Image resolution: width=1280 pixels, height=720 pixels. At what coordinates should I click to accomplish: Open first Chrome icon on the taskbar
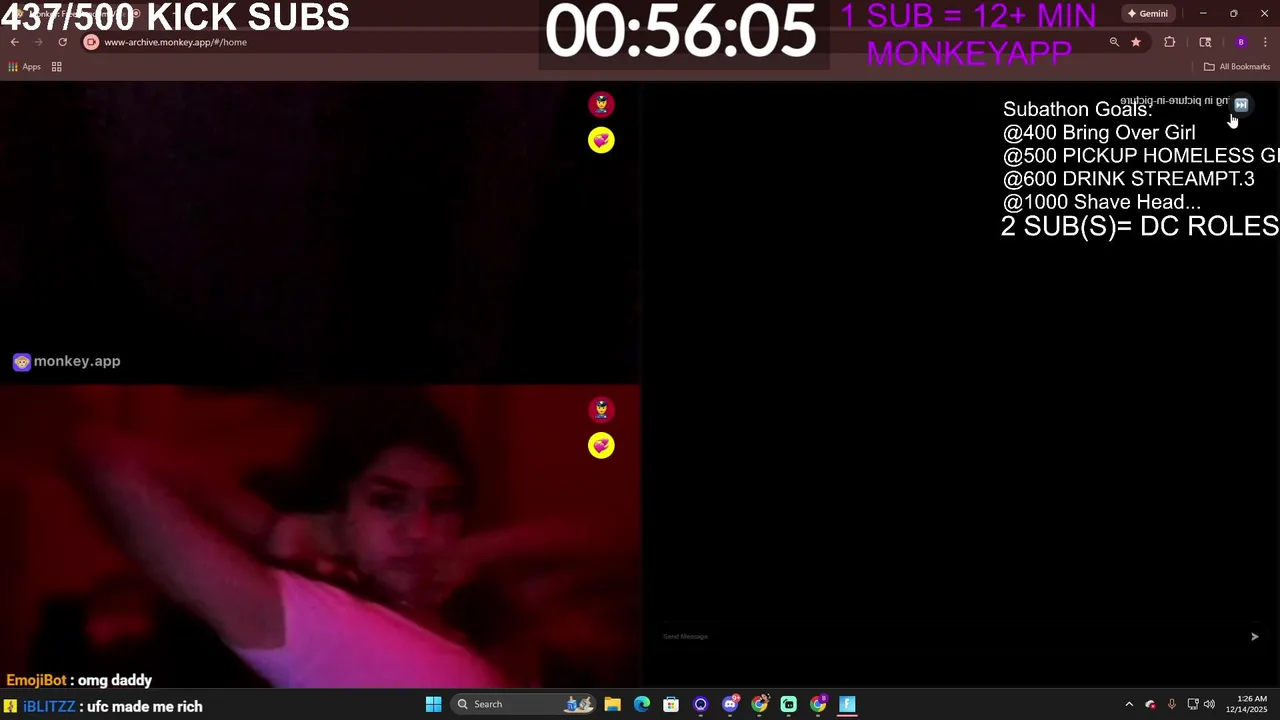[759, 704]
